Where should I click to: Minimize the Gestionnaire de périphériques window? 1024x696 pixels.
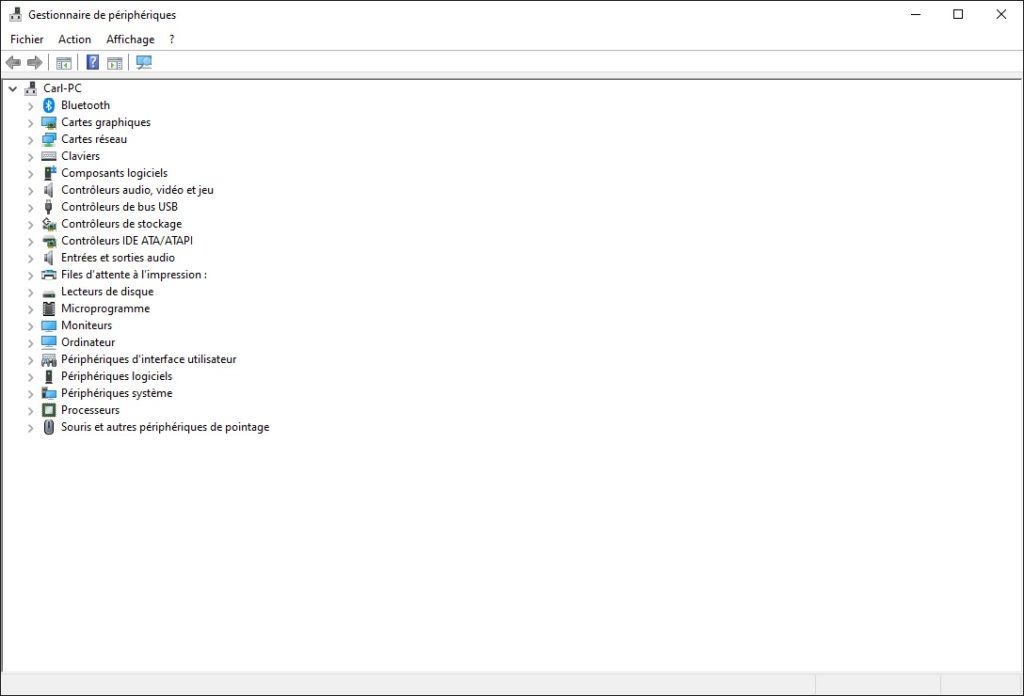pyautogui.click(x=916, y=14)
